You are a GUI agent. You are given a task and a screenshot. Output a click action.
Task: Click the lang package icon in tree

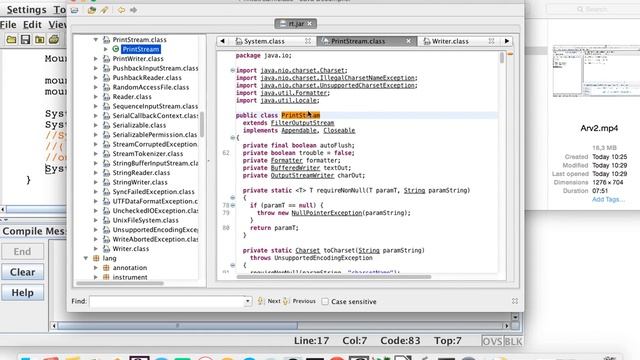coord(96,258)
